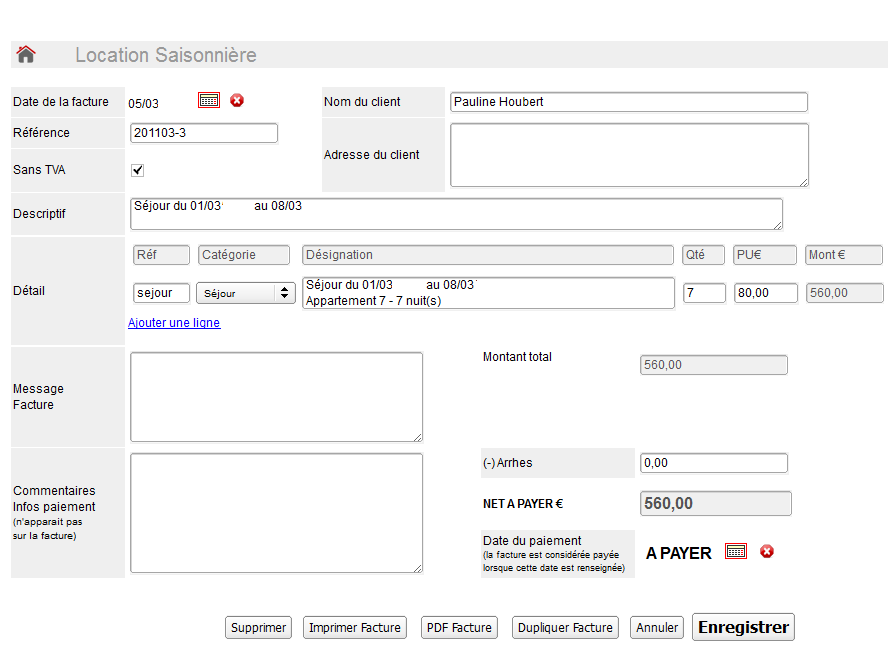Click the Qté quantity field
Viewport: 888px width, 660px height.
coord(704,293)
